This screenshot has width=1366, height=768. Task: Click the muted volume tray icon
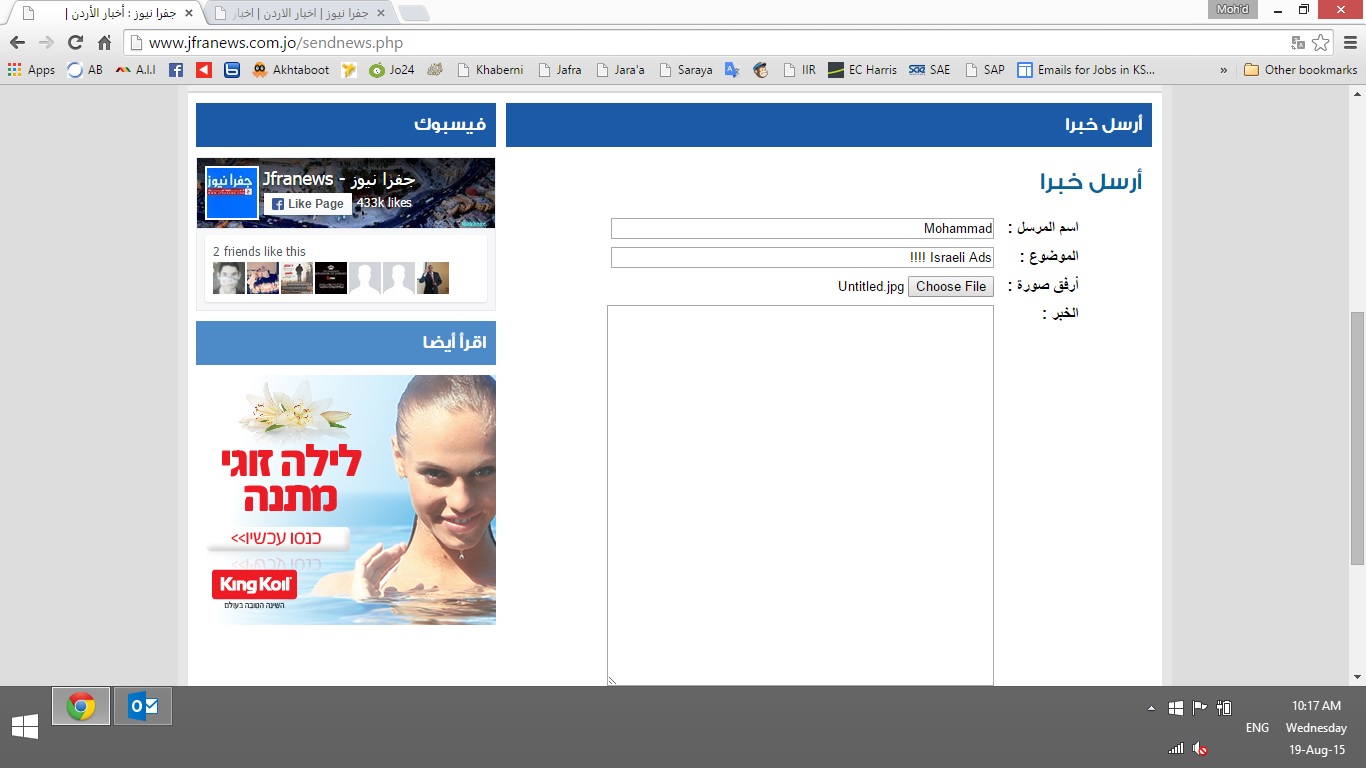(1201, 748)
